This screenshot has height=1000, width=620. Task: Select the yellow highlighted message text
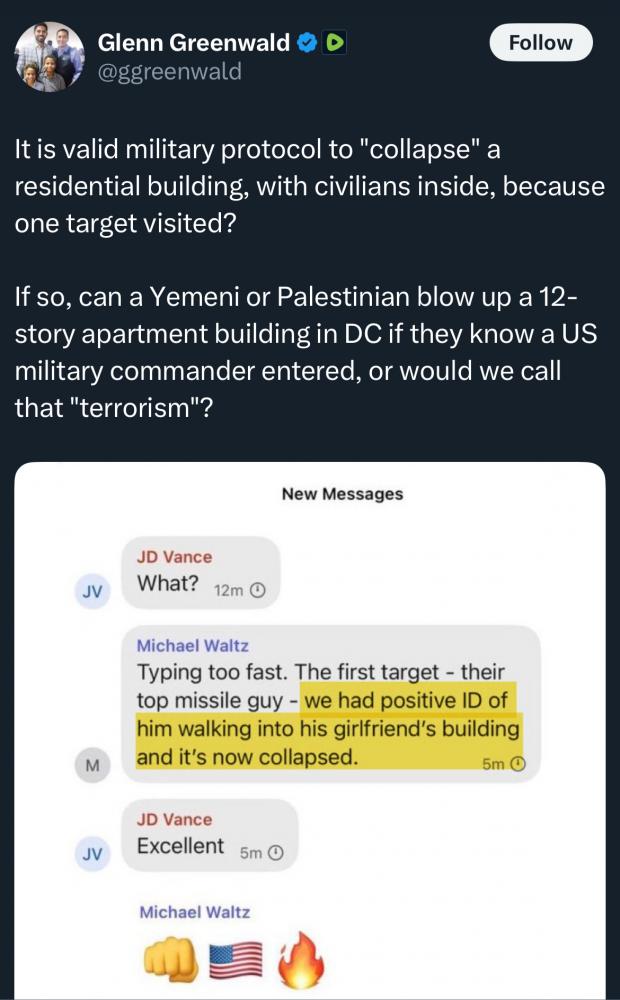328,728
